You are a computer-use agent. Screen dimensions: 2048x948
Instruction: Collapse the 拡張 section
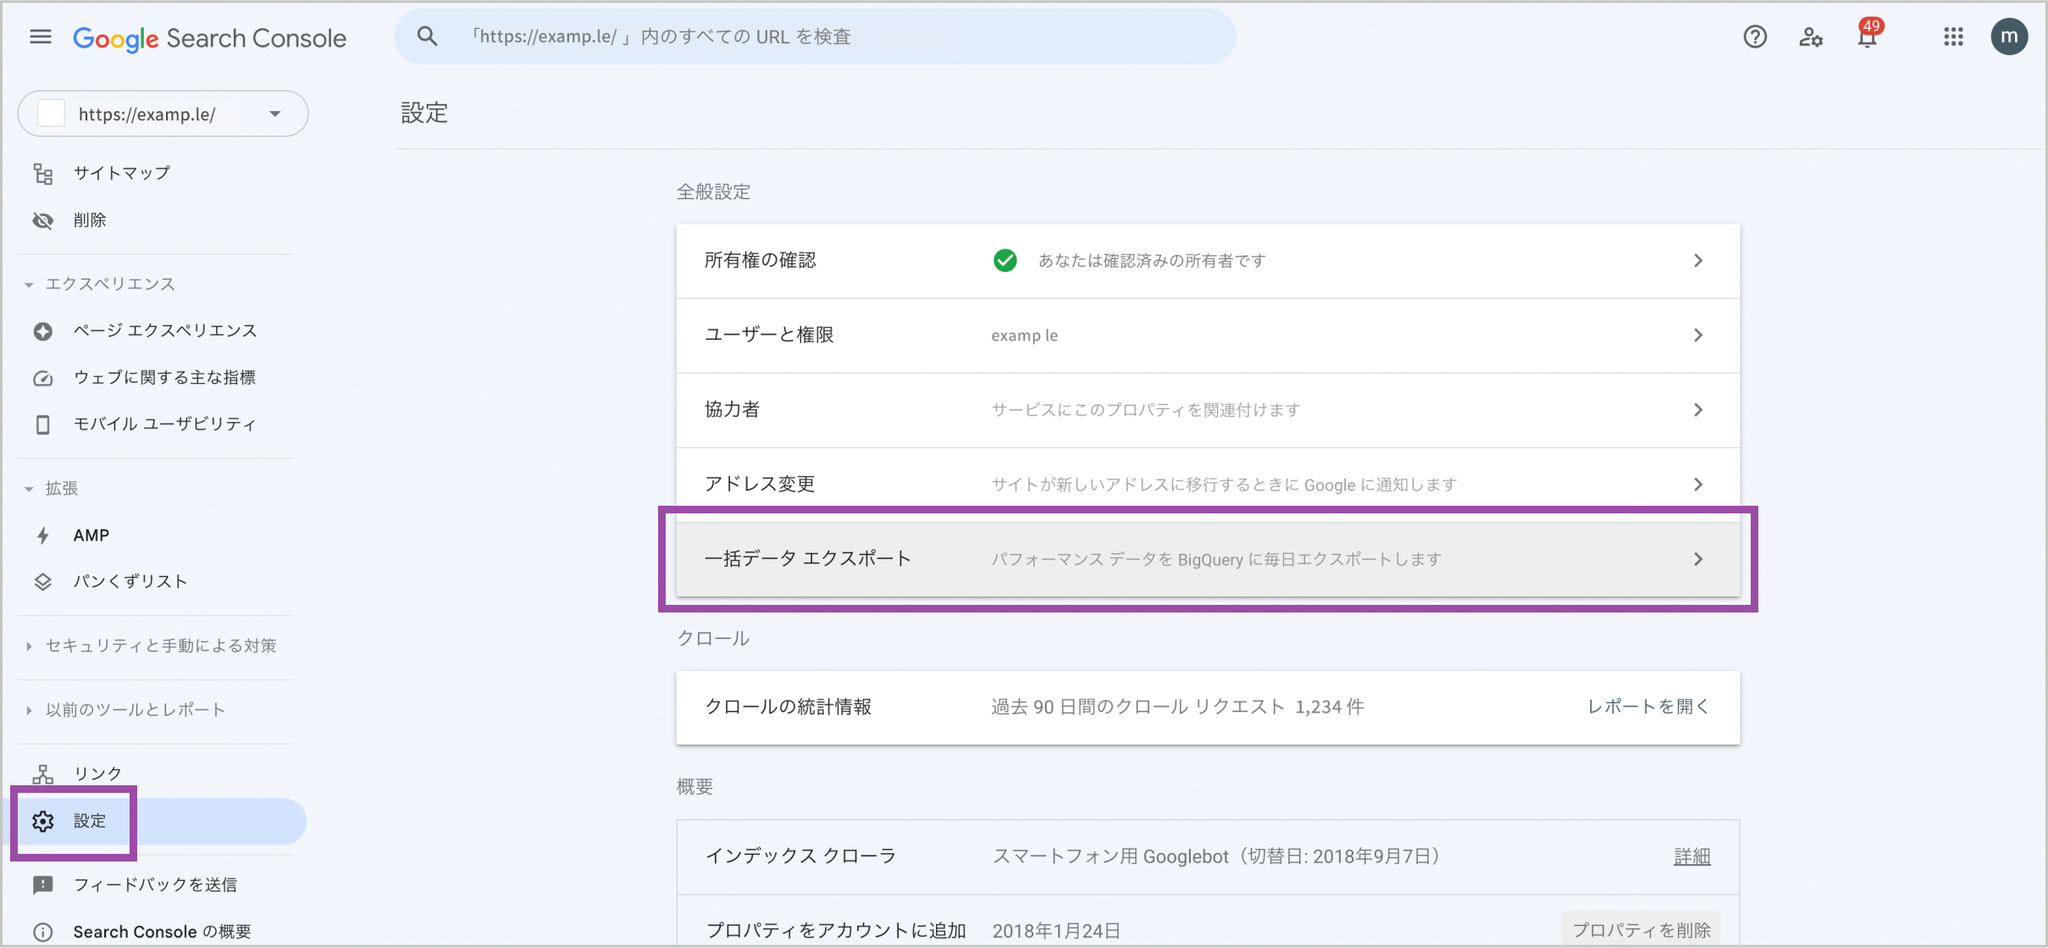coord(29,489)
